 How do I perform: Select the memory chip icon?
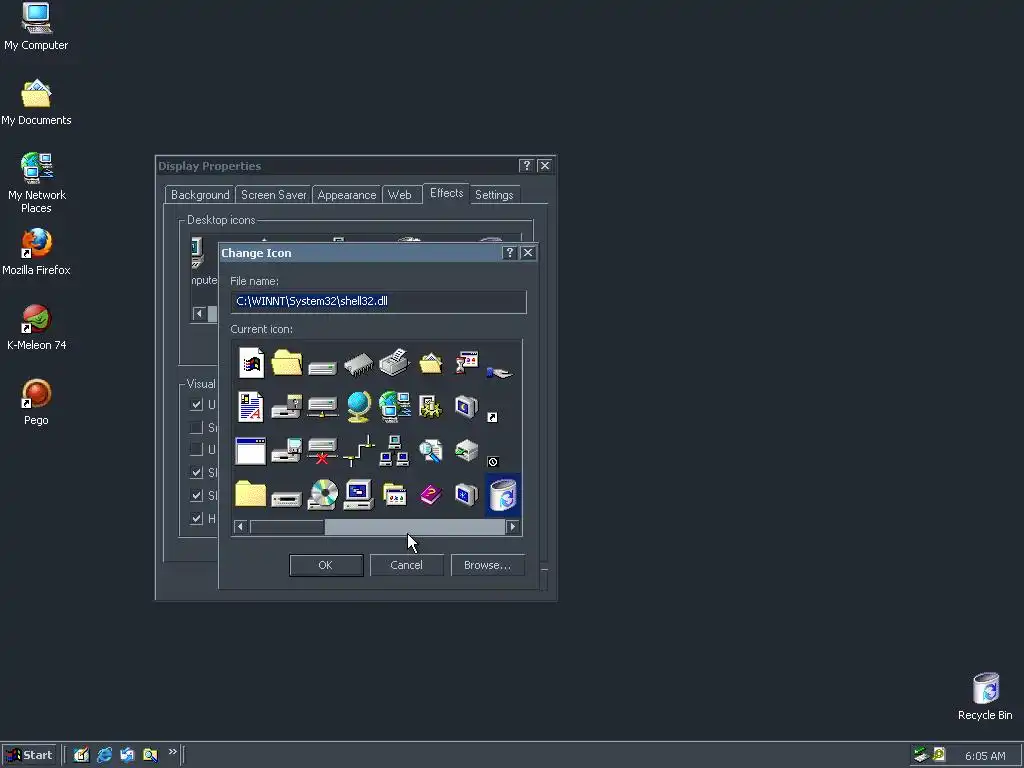click(x=359, y=364)
